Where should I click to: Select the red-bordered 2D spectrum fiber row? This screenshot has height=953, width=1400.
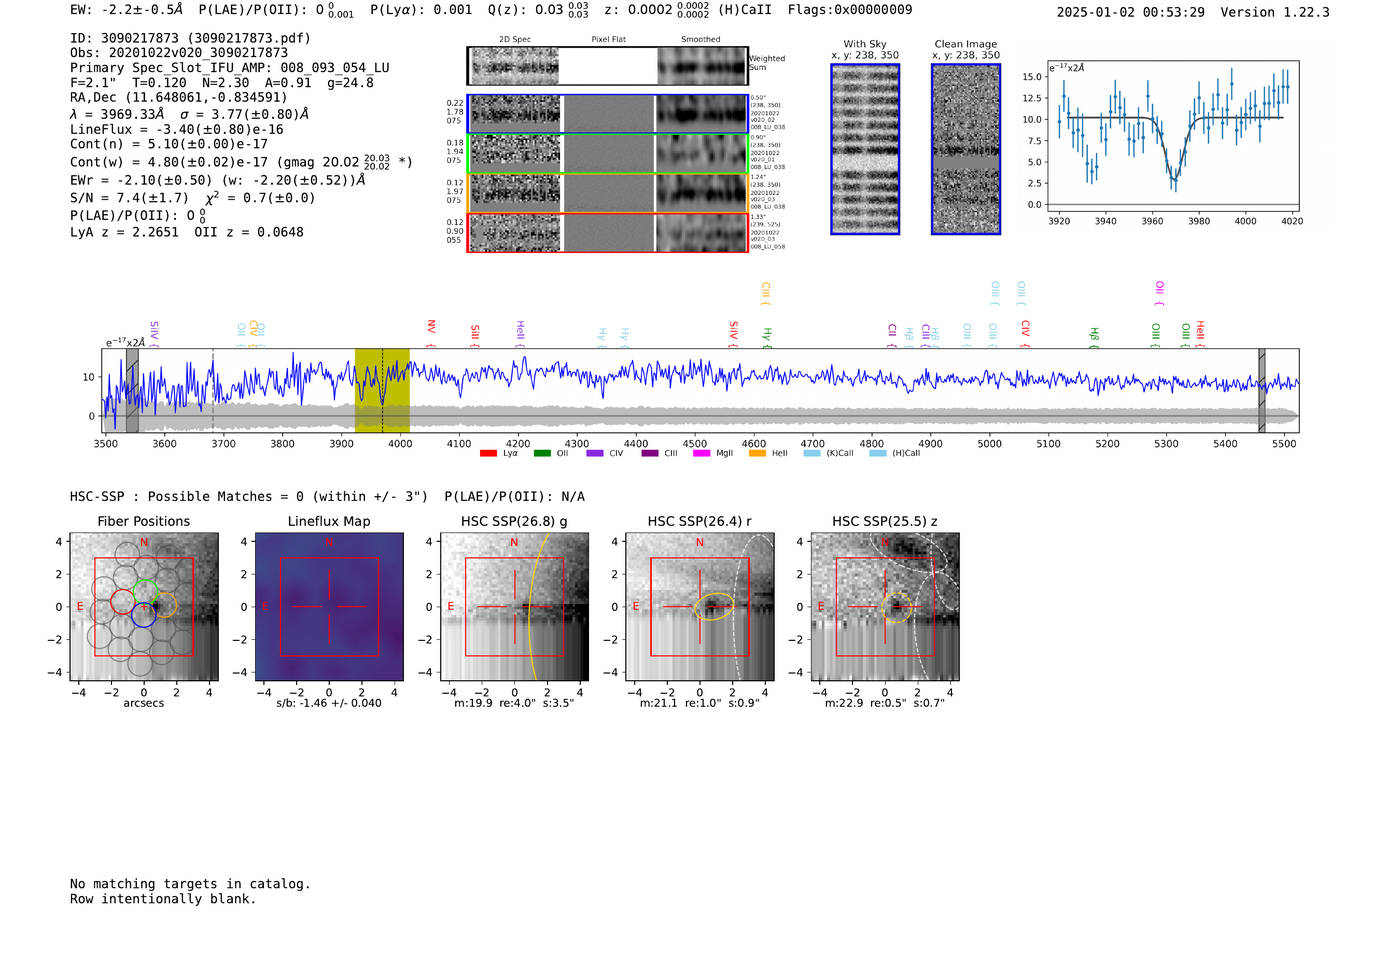point(608,233)
